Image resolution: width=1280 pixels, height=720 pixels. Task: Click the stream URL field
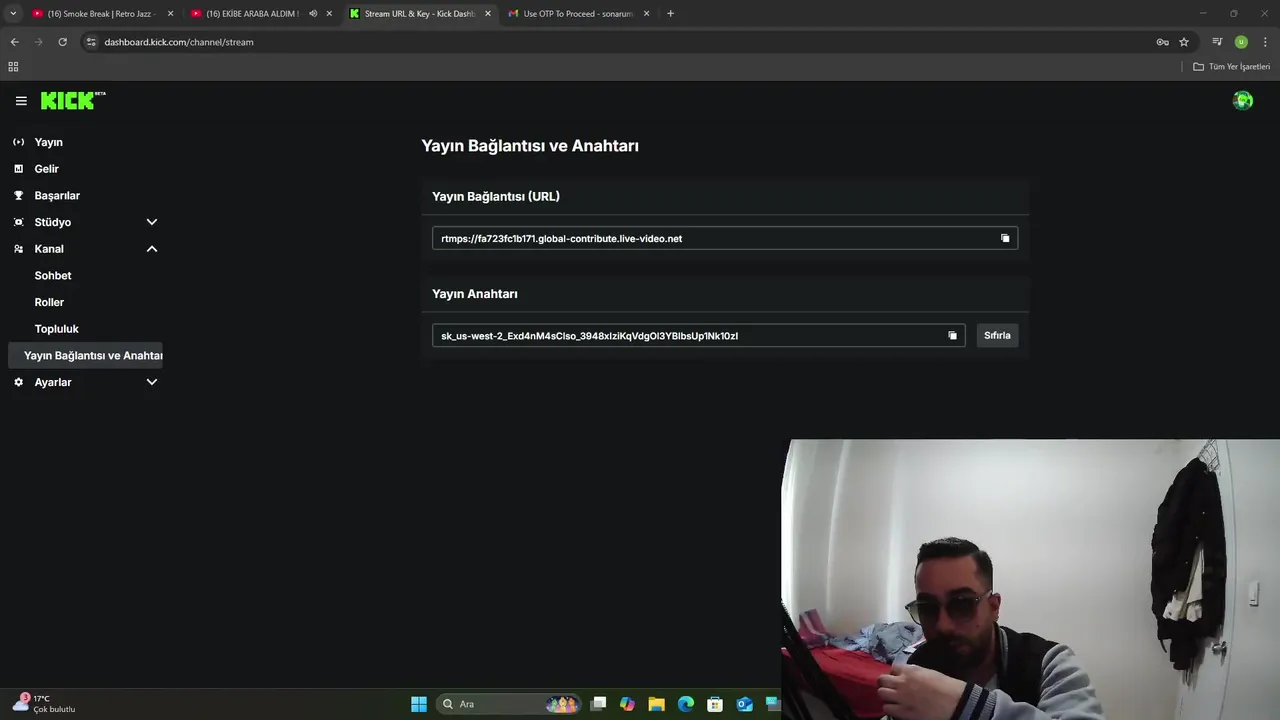[725, 238]
